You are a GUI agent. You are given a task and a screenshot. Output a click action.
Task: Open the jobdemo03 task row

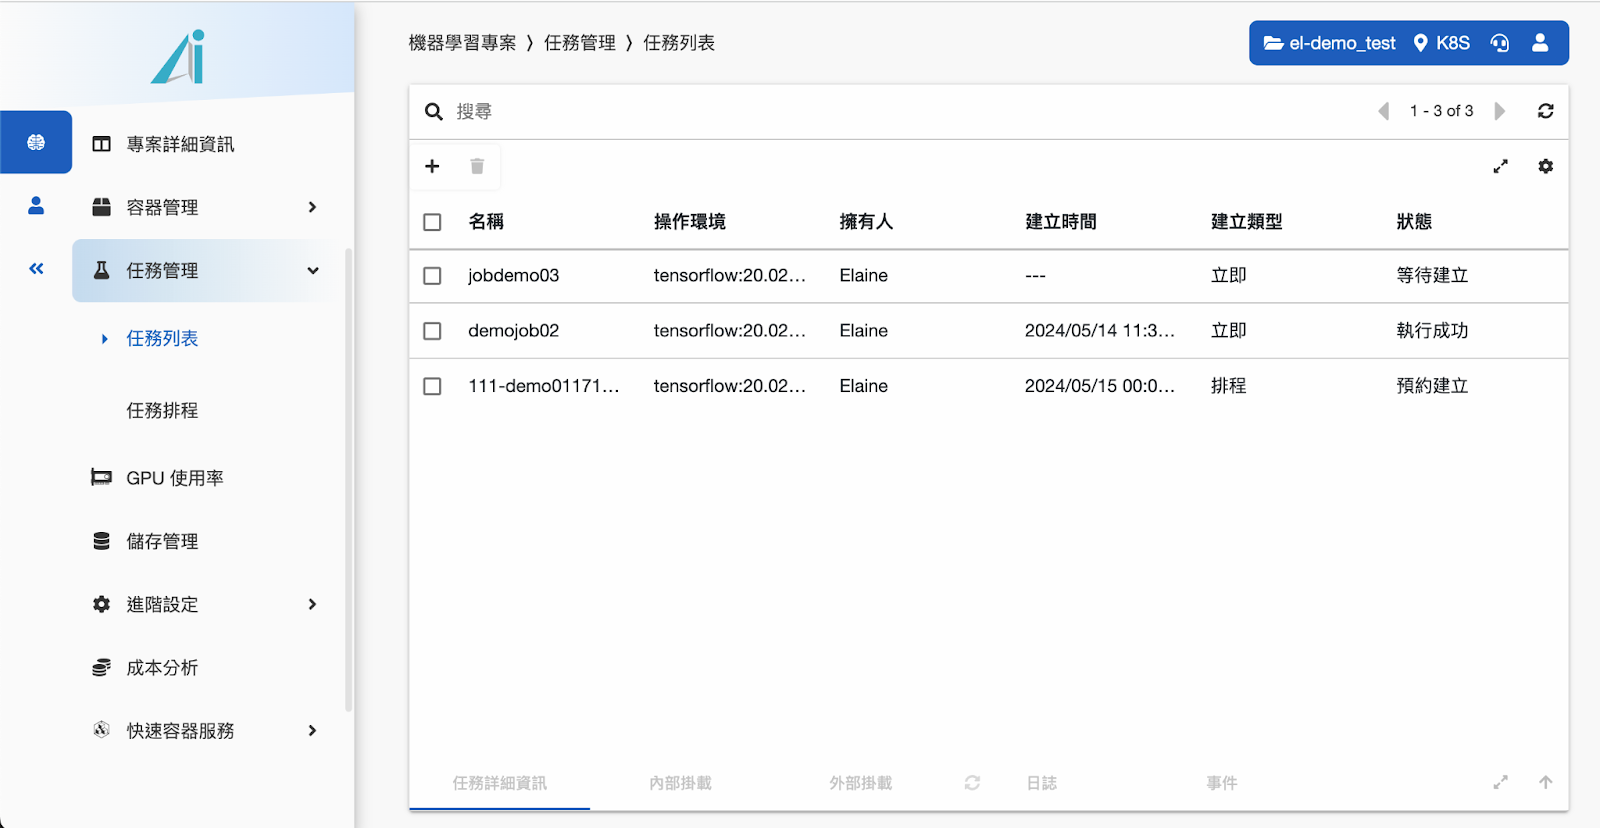pos(988,276)
